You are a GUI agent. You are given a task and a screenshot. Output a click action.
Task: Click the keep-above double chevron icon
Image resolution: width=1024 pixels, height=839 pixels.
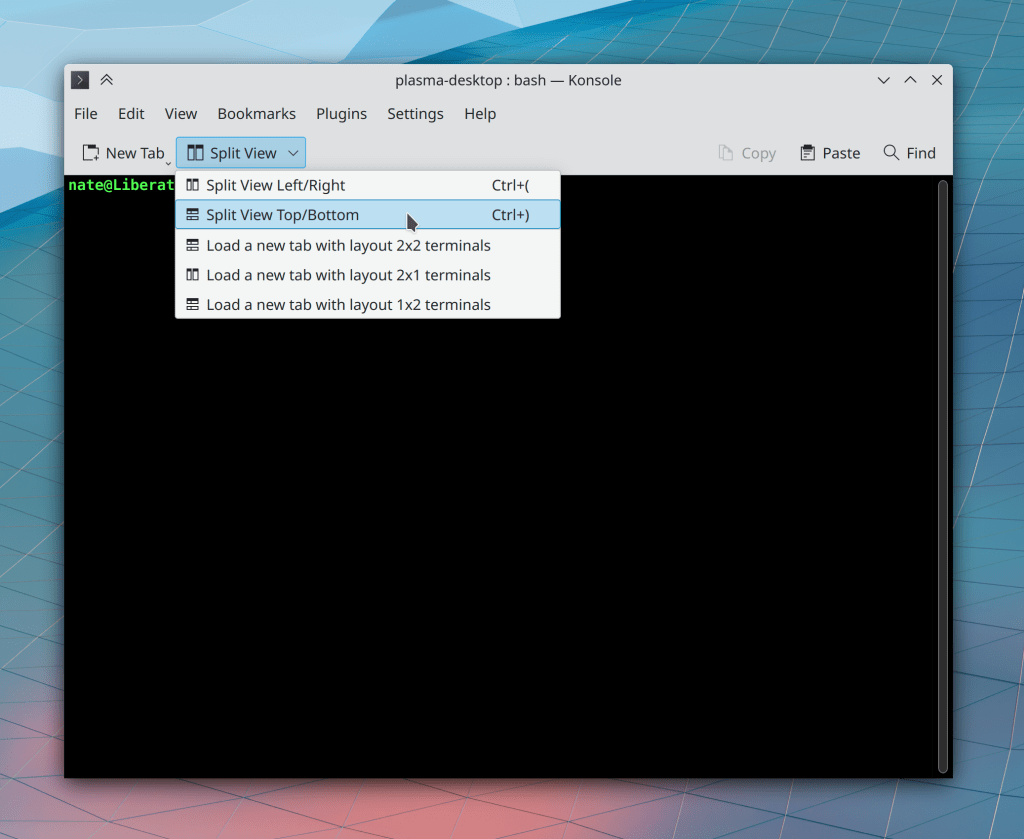click(x=107, y=80)
